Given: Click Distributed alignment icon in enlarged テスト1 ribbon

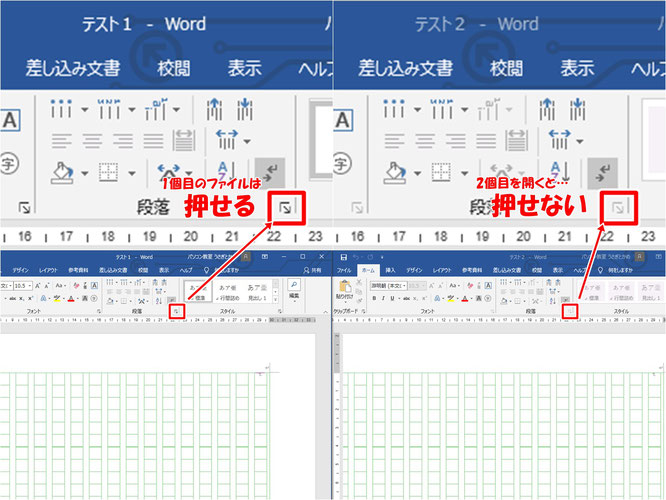Looking at the screenshot, I should (x=184, y=140).
